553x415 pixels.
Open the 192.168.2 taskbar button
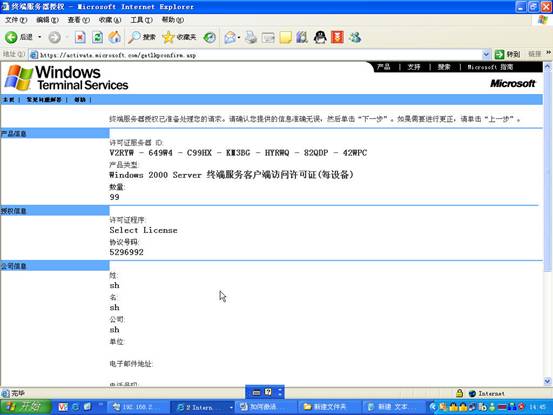tap(137, 407)
